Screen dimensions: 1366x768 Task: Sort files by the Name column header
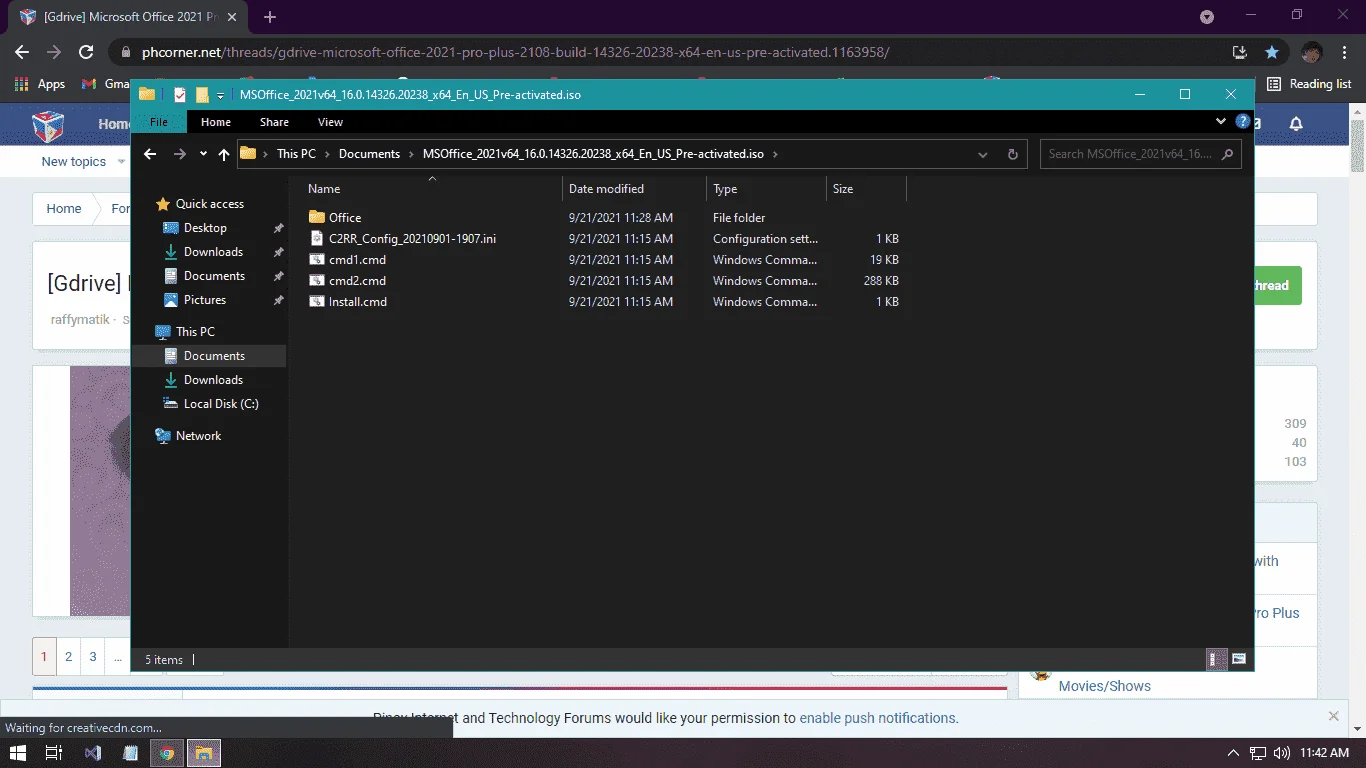coord(324,189)
